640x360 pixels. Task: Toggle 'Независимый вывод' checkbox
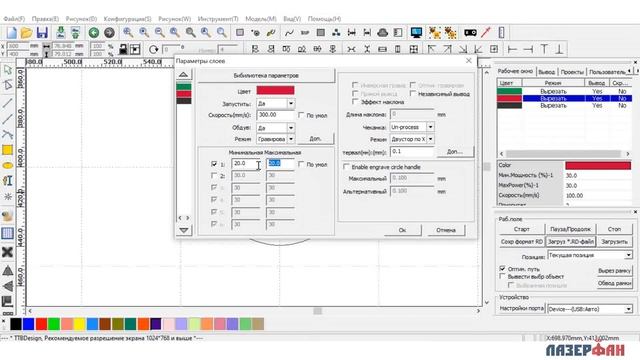pyautogui.click(x=413, y=93)
